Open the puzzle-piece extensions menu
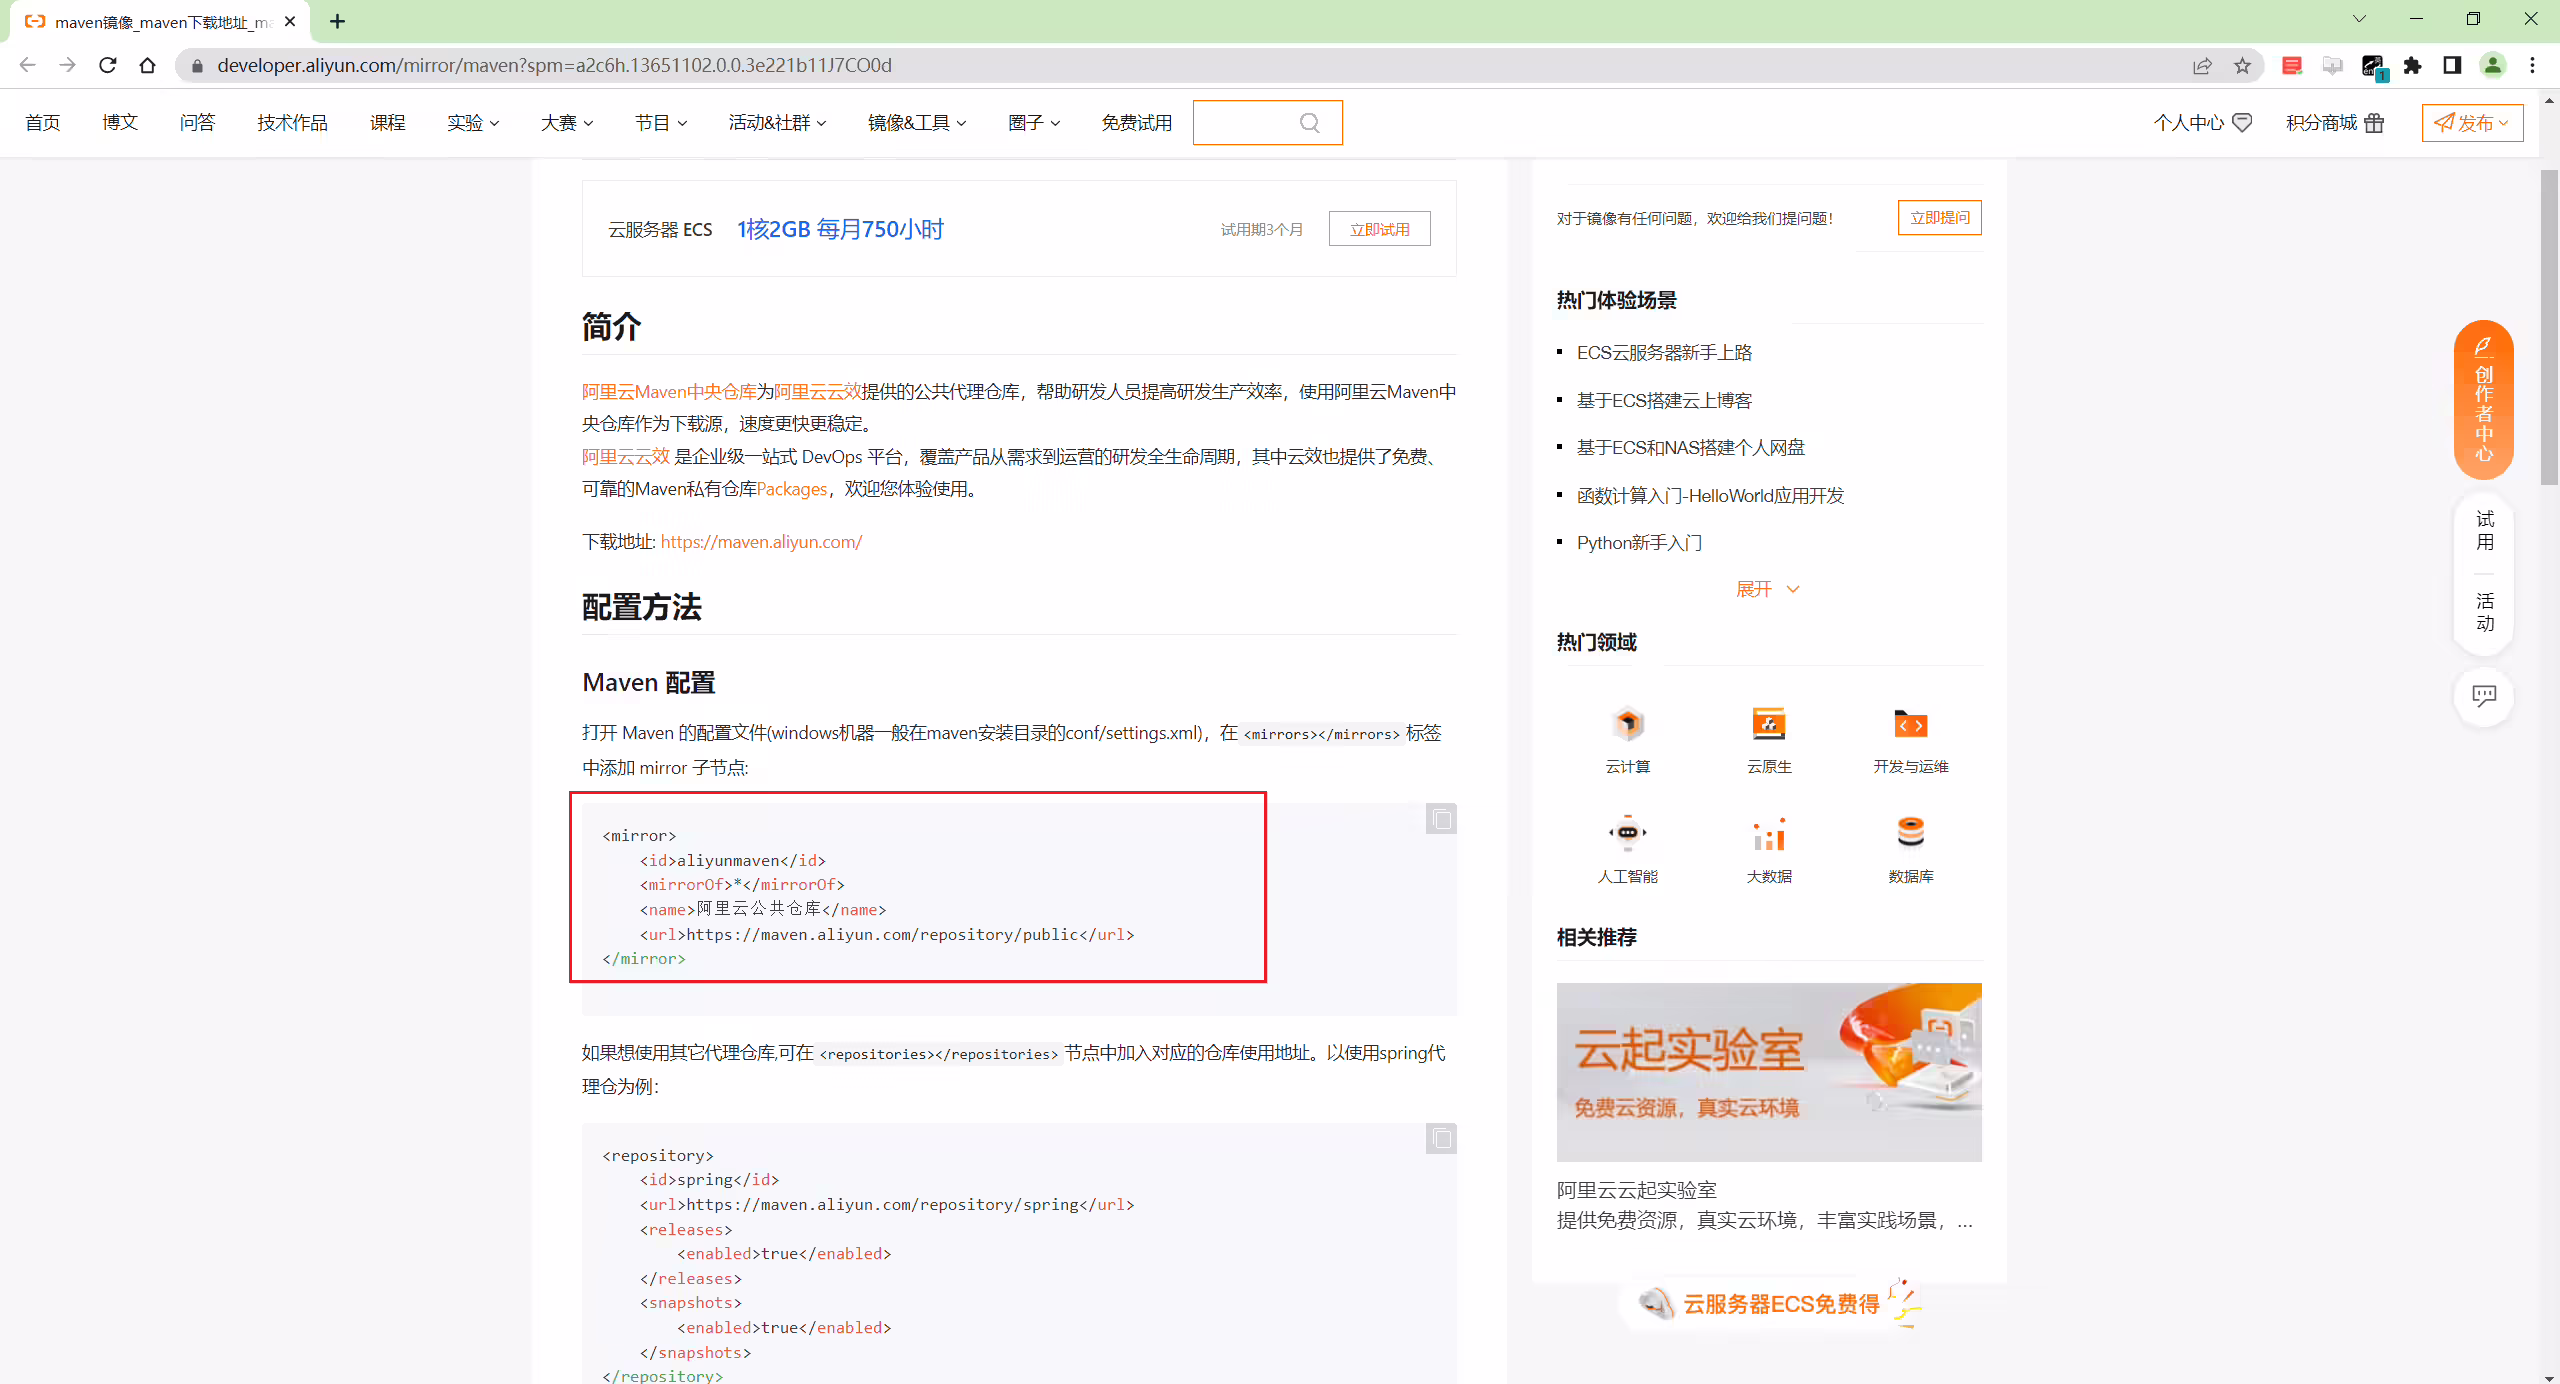The image size is (2560, 1384). point(2413,65)
